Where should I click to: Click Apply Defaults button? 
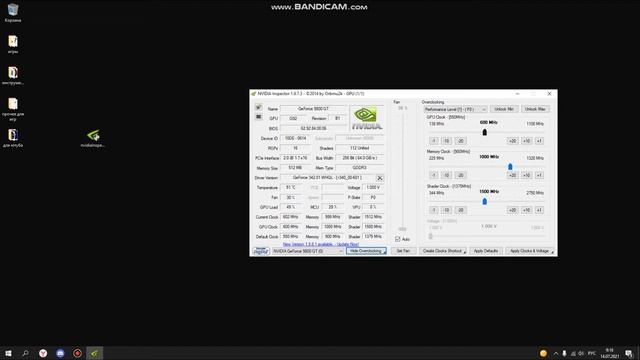(486, 251)
